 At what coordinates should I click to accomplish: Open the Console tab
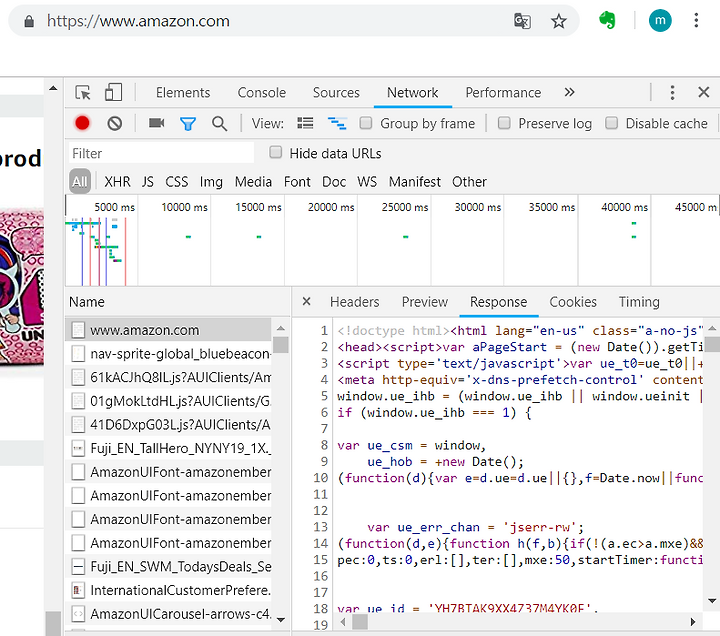pyautogui.click(x=261, y=93)
